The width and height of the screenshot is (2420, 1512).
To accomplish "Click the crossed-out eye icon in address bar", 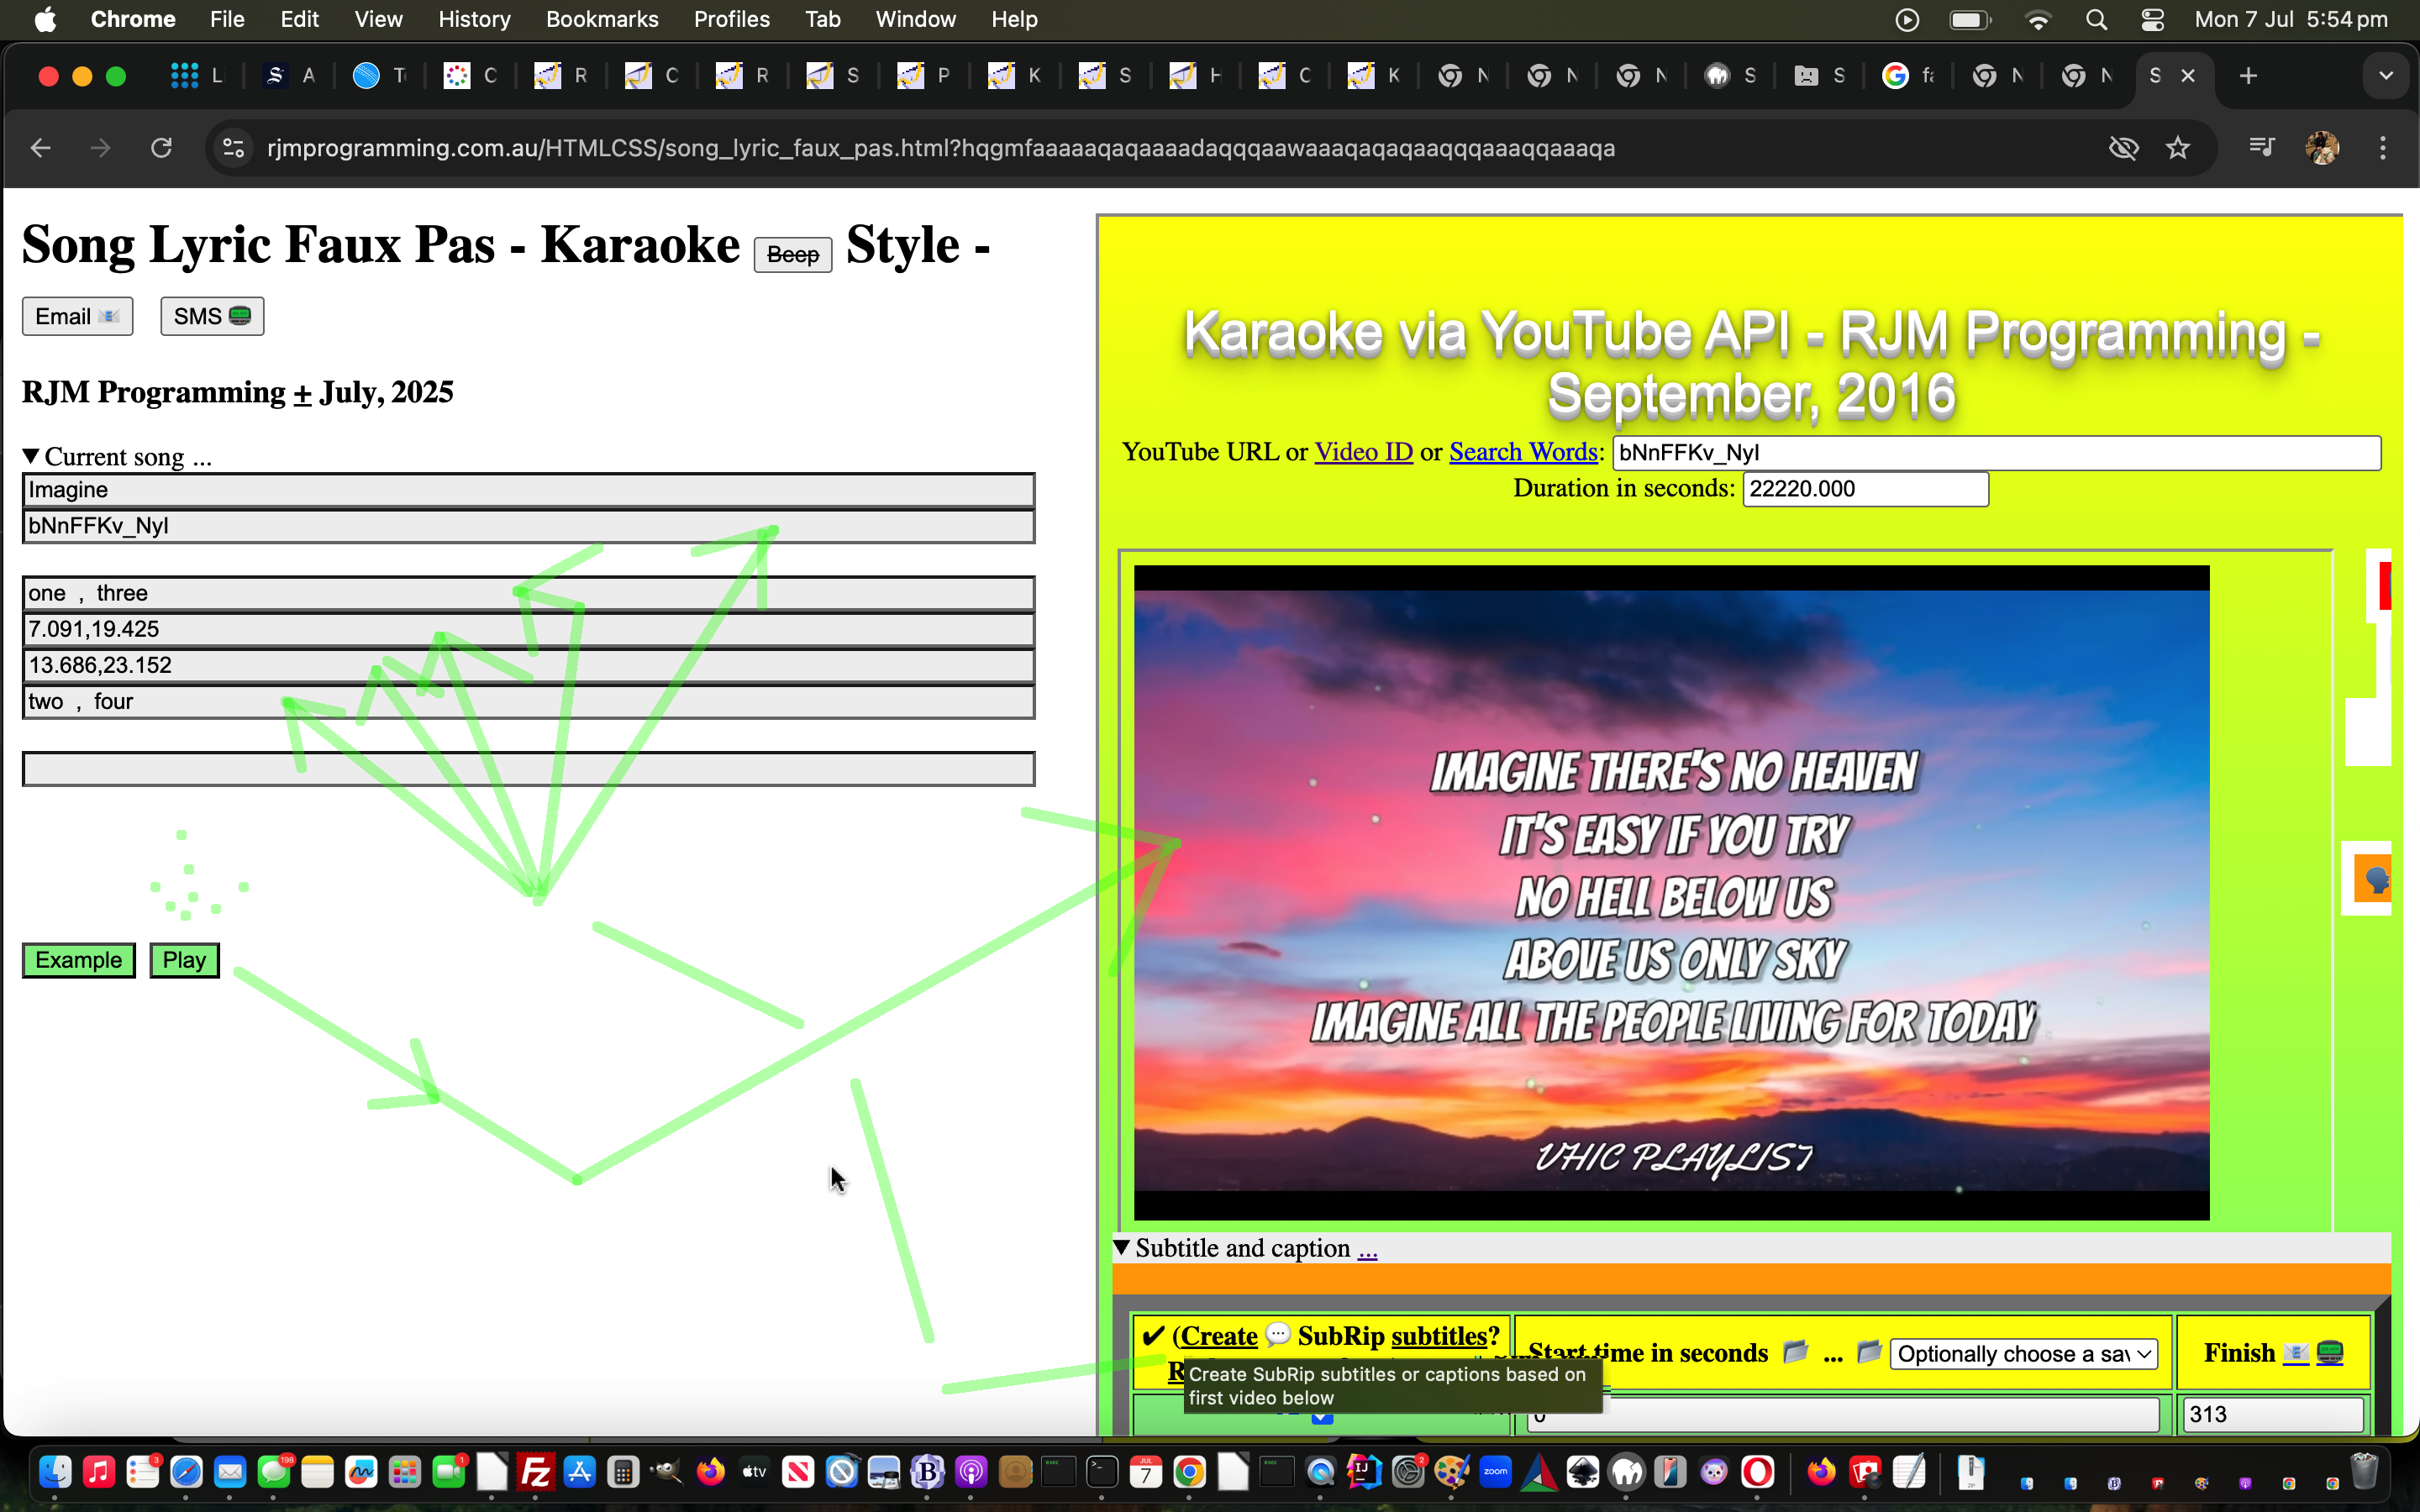I will click(x=2123, y=148).
